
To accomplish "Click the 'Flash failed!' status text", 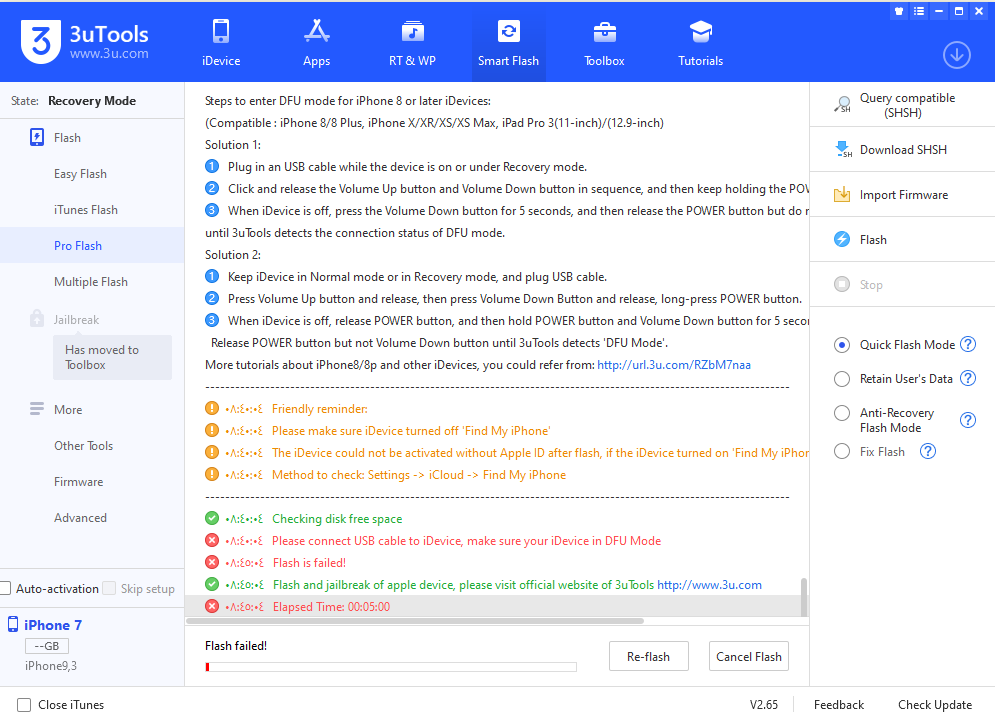I will pos(236,646).
